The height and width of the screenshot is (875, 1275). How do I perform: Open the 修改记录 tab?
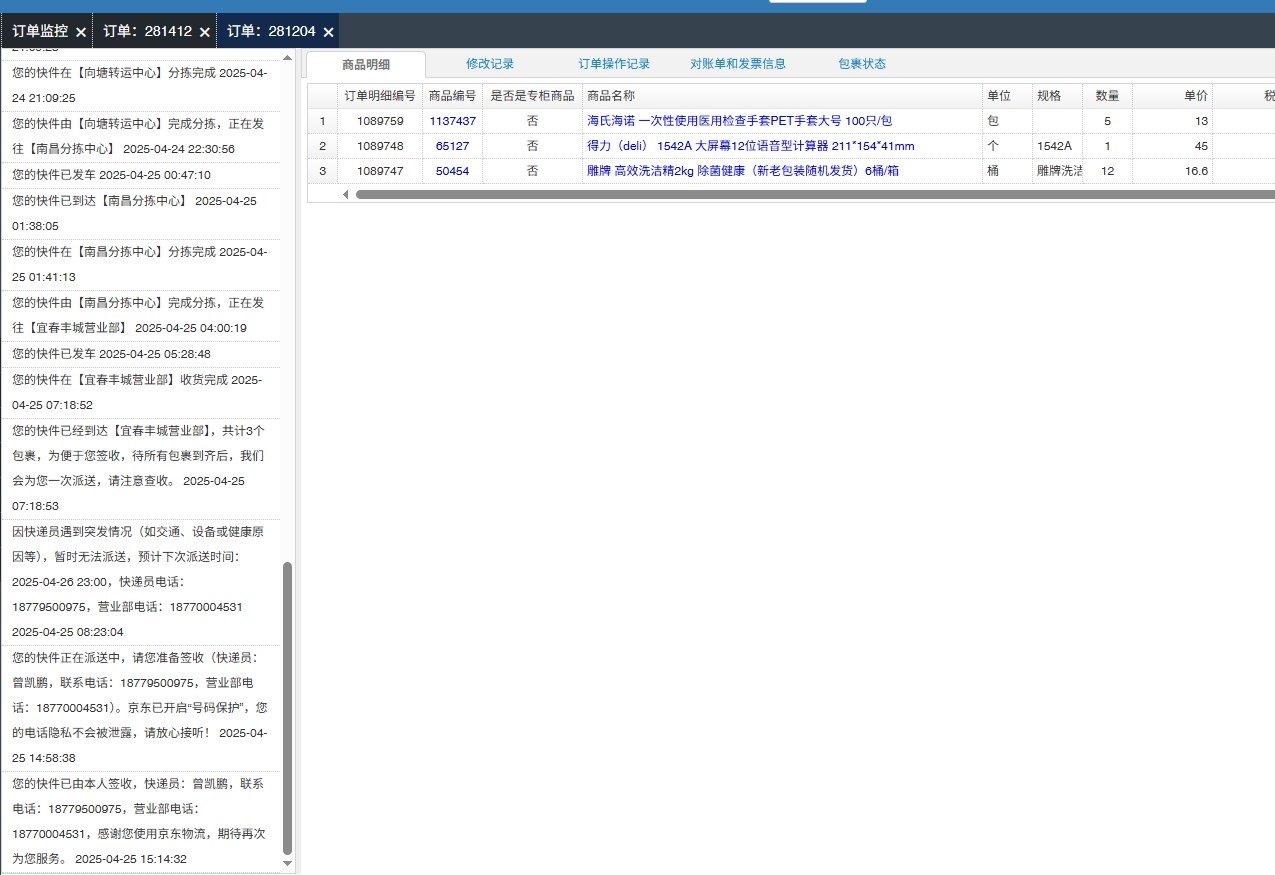point(490,64)
